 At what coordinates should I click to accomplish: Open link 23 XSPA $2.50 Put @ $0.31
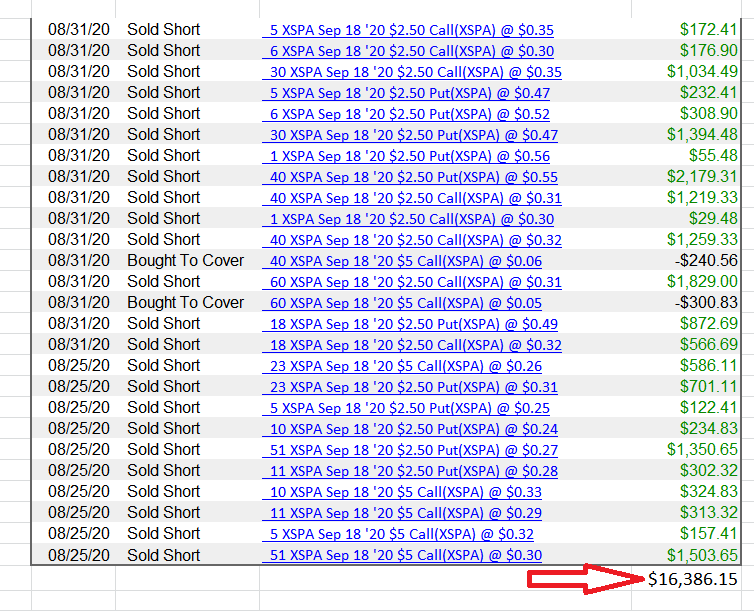pyautogui.click(x=410, y=387)
